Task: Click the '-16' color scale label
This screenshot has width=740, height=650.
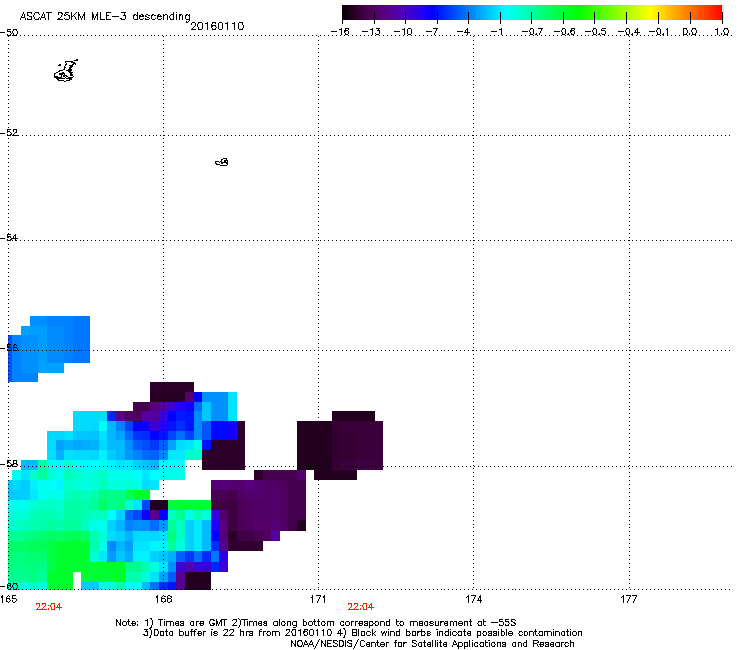Action: 340,32
